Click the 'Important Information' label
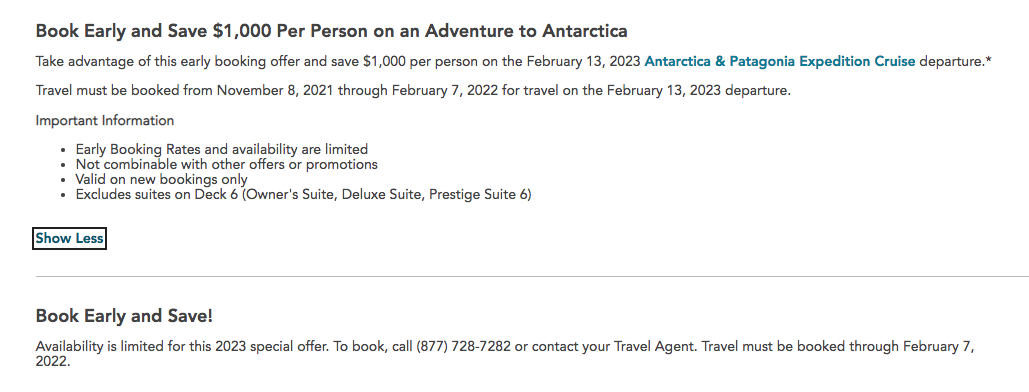 105,121
